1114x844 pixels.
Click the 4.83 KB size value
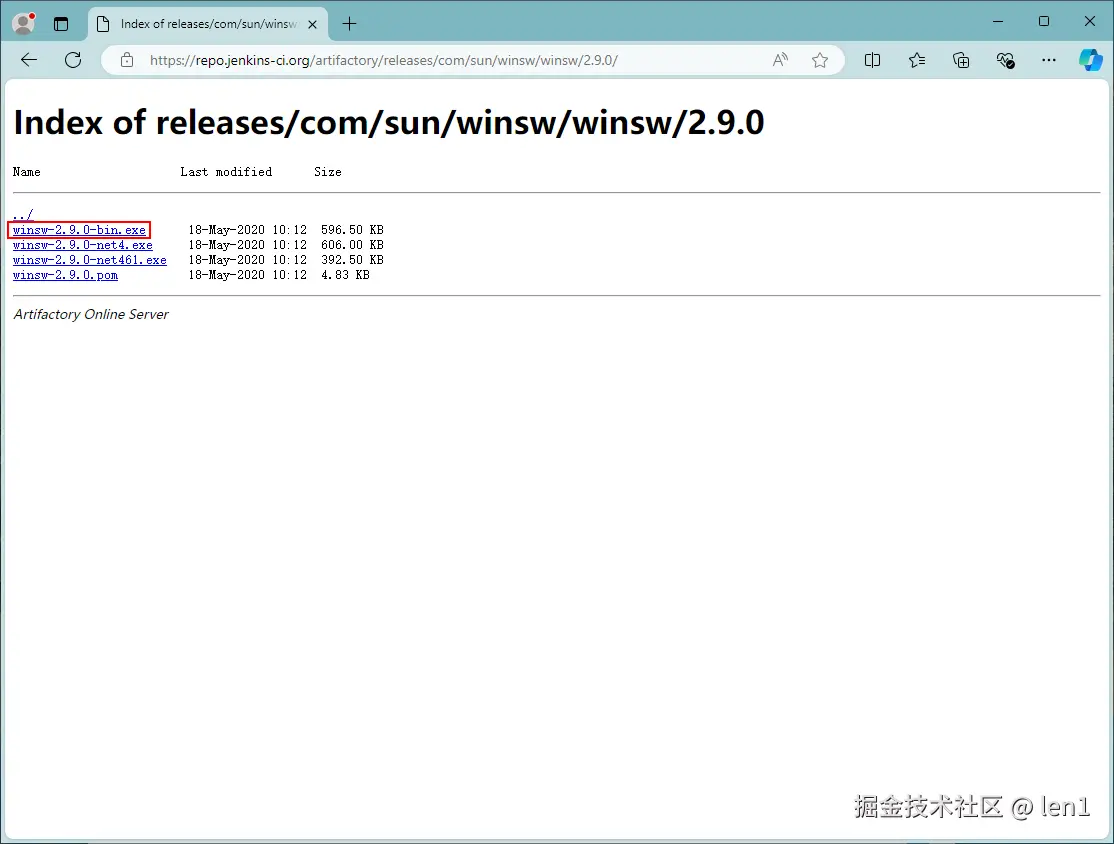click(x=345, y=275)
